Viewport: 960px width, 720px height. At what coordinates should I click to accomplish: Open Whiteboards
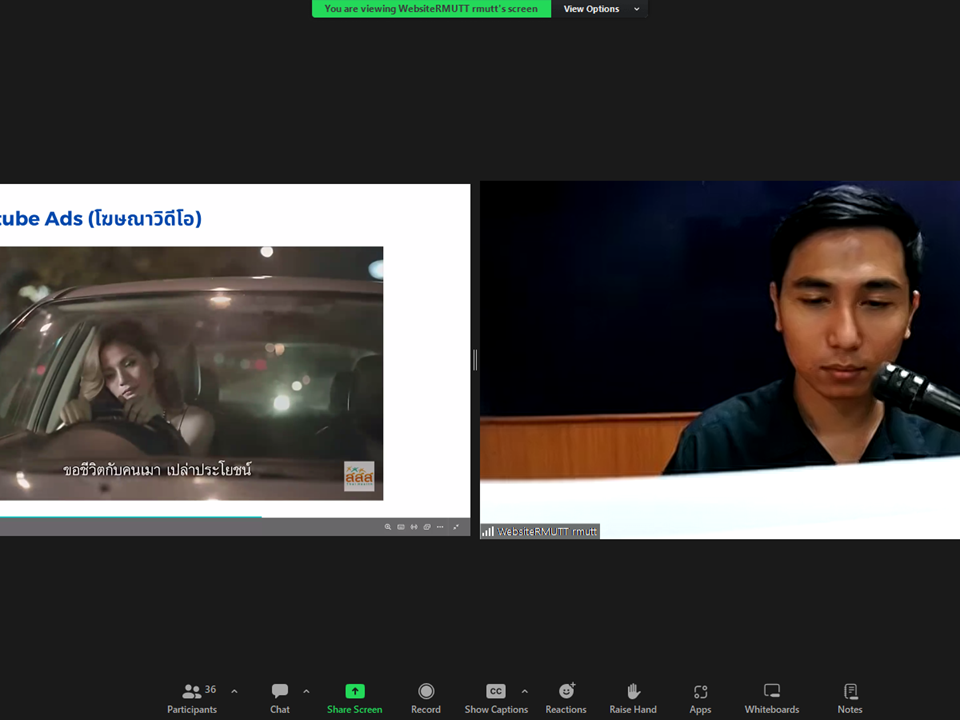coord(771,699)
